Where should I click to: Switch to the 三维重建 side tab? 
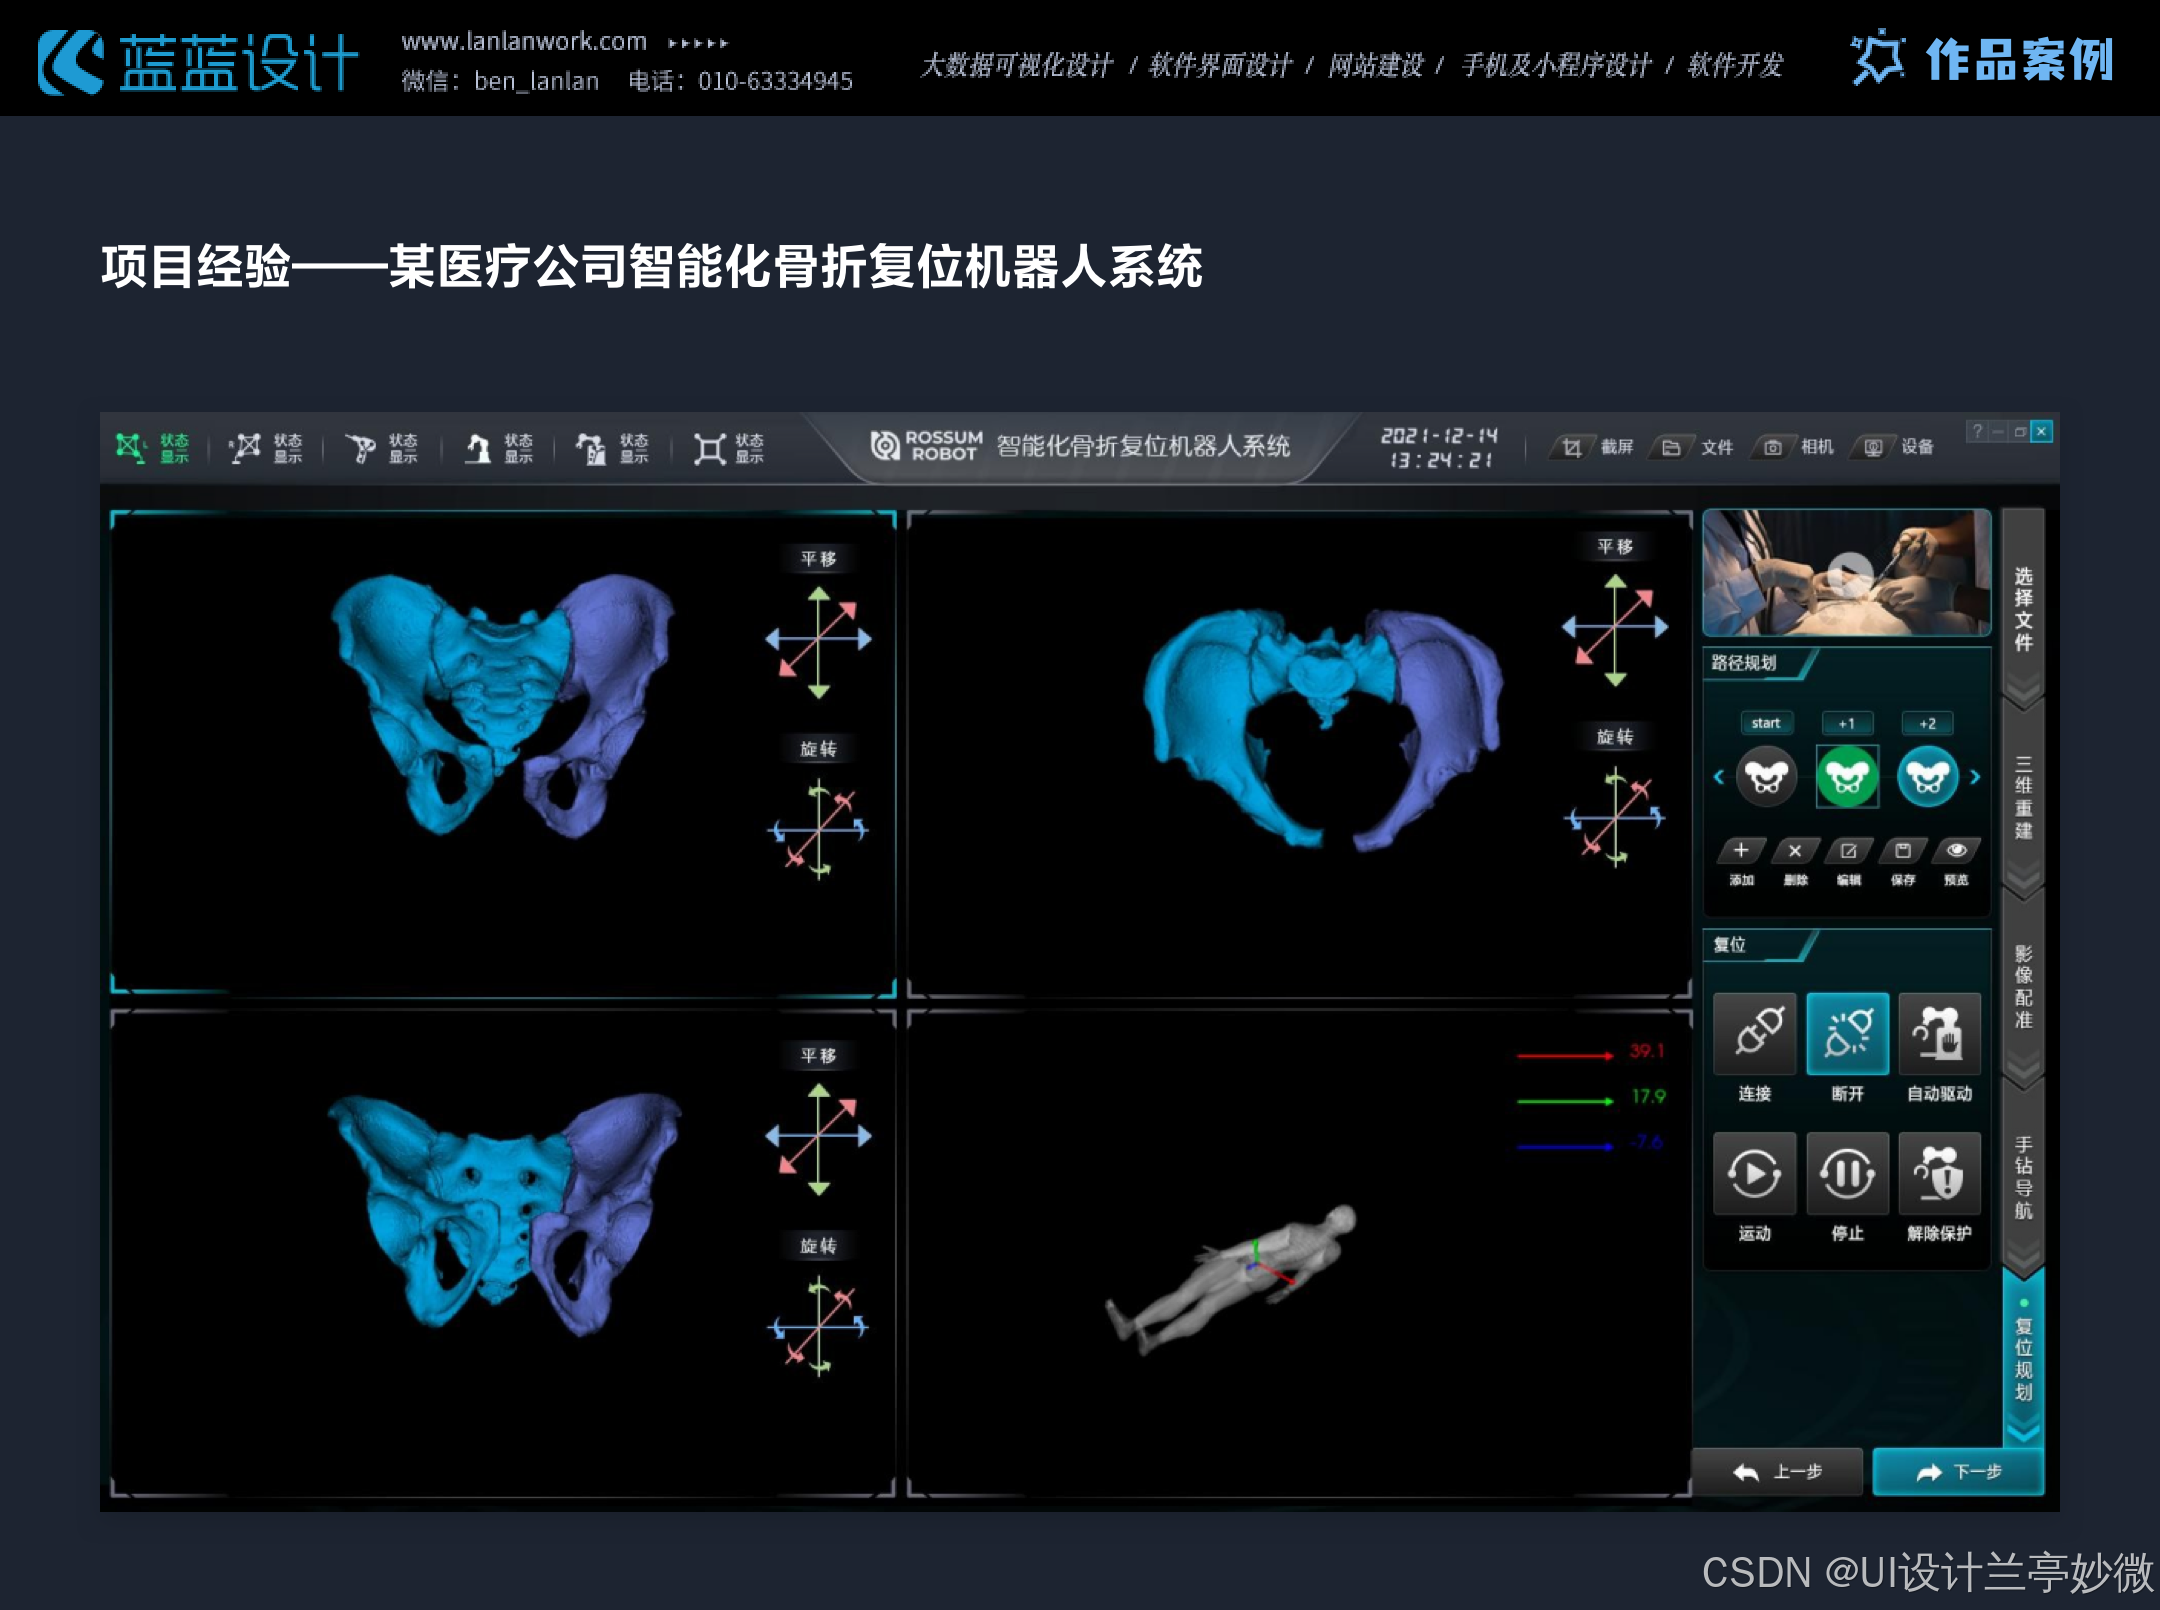coord(2023,797)
